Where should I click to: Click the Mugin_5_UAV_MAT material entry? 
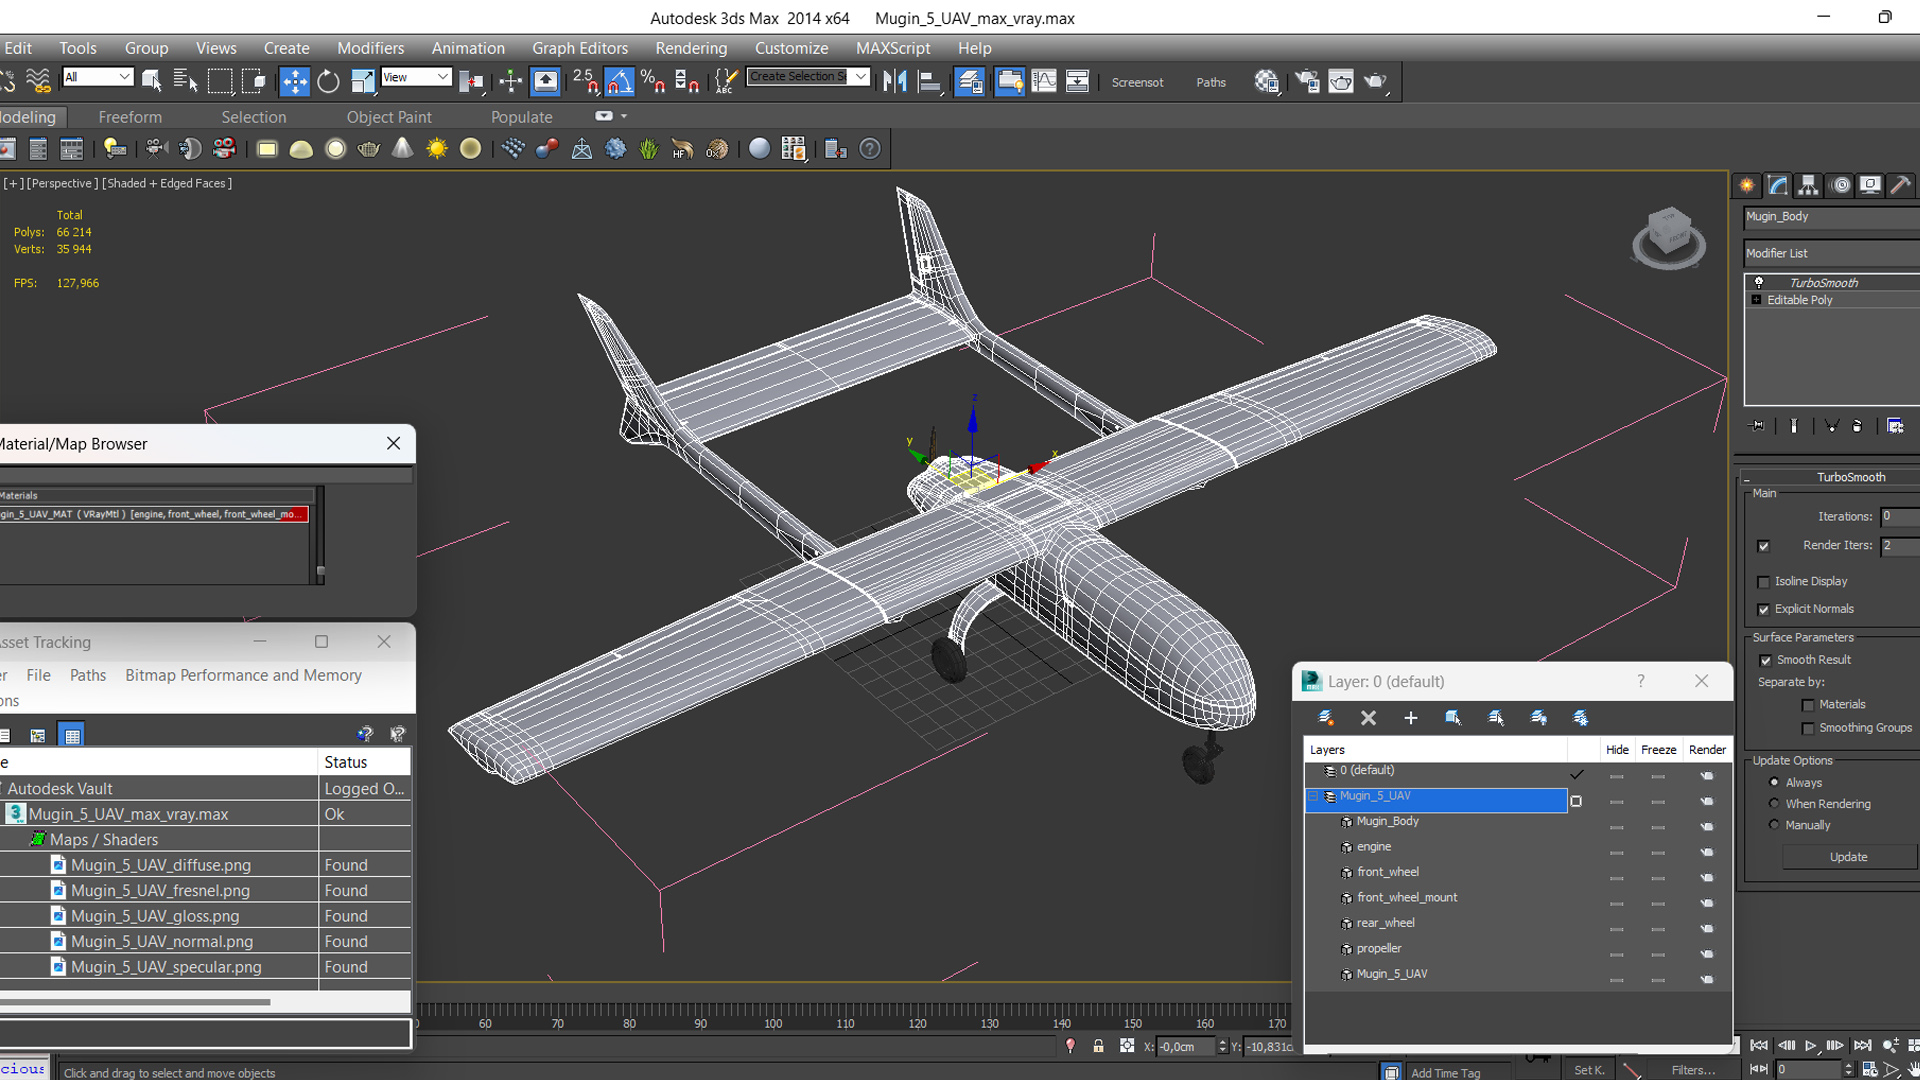(150, 514)
